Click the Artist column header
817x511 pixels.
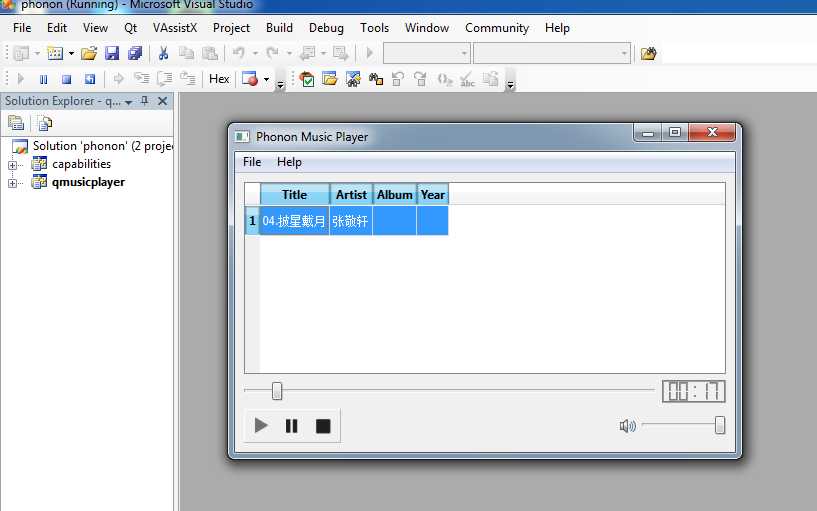[x=351, y=195]
